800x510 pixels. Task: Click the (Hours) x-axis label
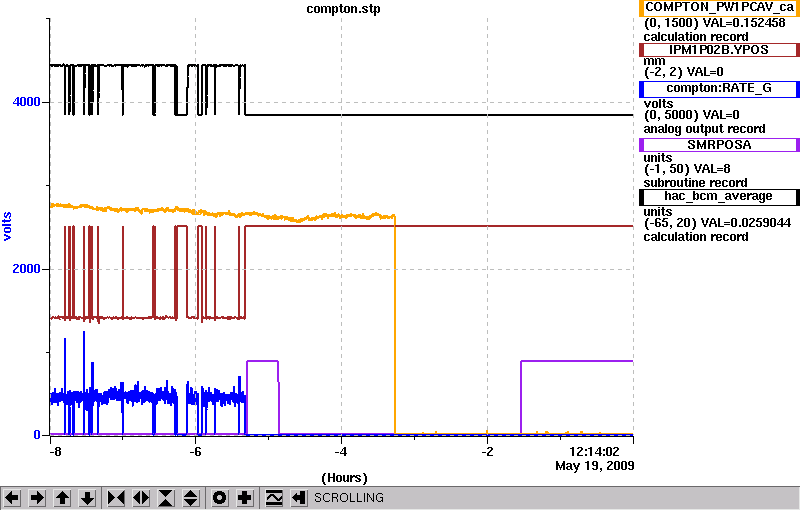point(344,478)
